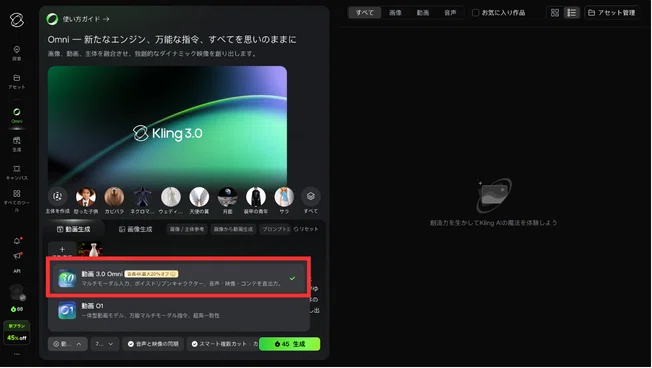652x368 pixels.
Task: Open the 使い方ガイド link
Action: coord(86,19)
